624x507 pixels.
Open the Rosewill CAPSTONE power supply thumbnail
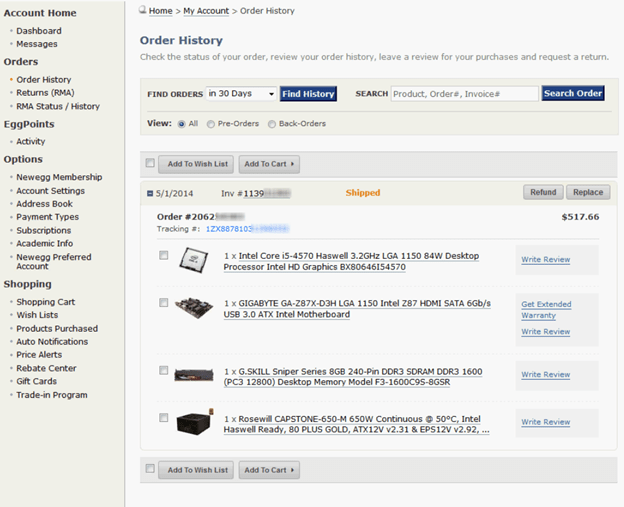pos(195,422)
